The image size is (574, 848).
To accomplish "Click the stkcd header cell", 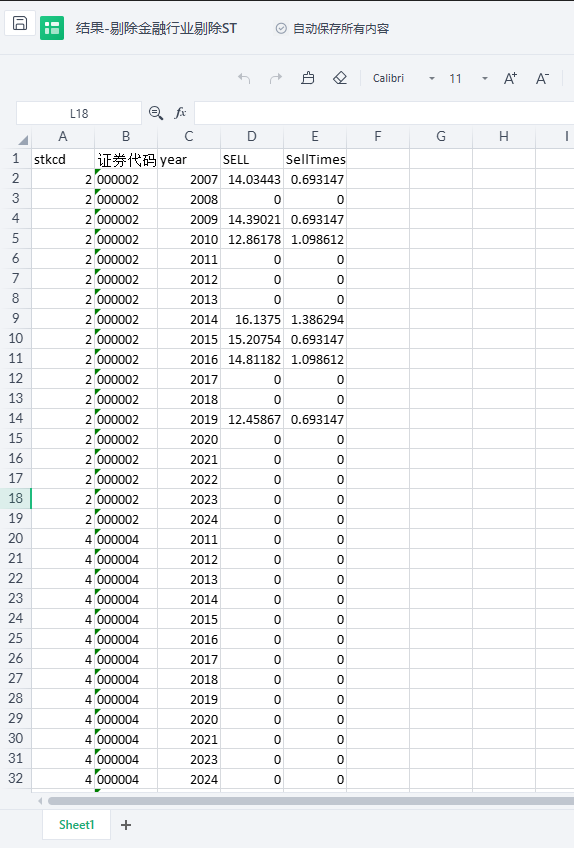I will [x=63, y=159].
